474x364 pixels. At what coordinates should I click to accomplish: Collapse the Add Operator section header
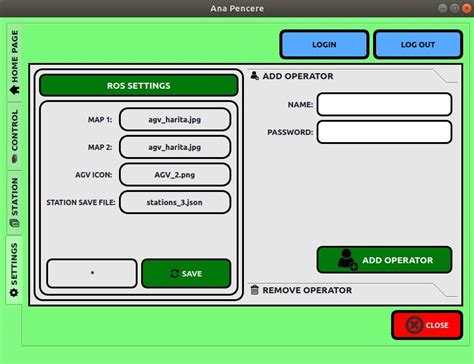[x=353, y=76]
